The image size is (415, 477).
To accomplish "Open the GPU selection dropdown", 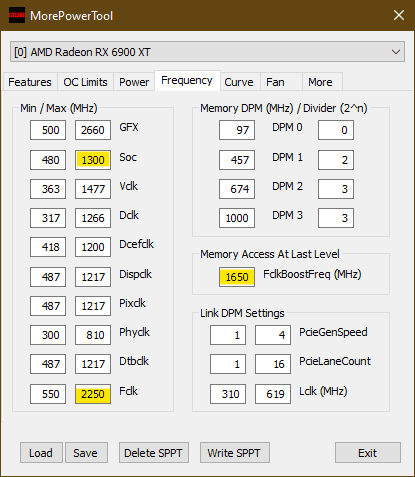I will (207, 52).
